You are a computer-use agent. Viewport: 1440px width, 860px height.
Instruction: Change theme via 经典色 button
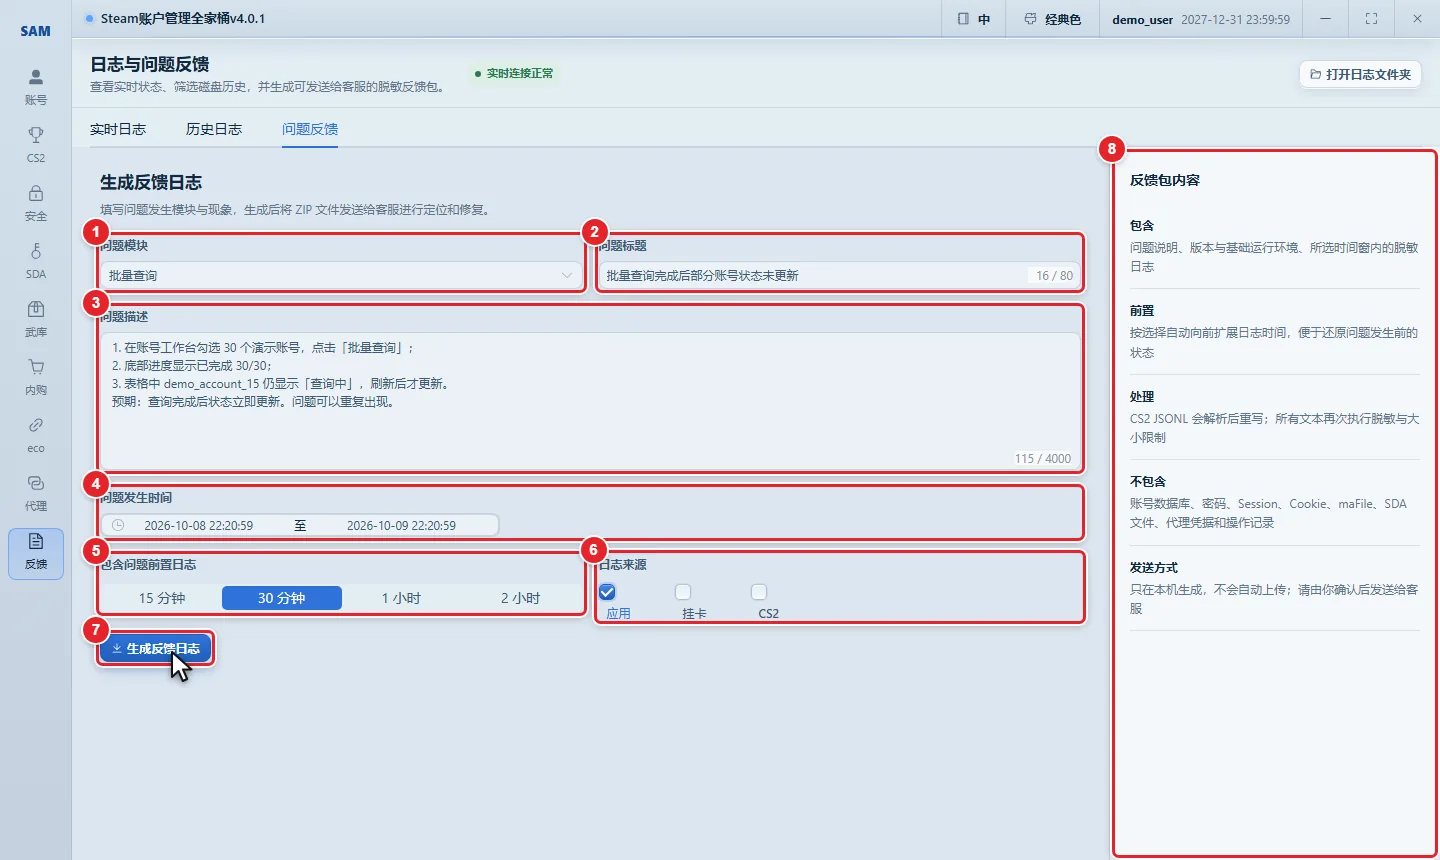click(x=1053, y=19)
